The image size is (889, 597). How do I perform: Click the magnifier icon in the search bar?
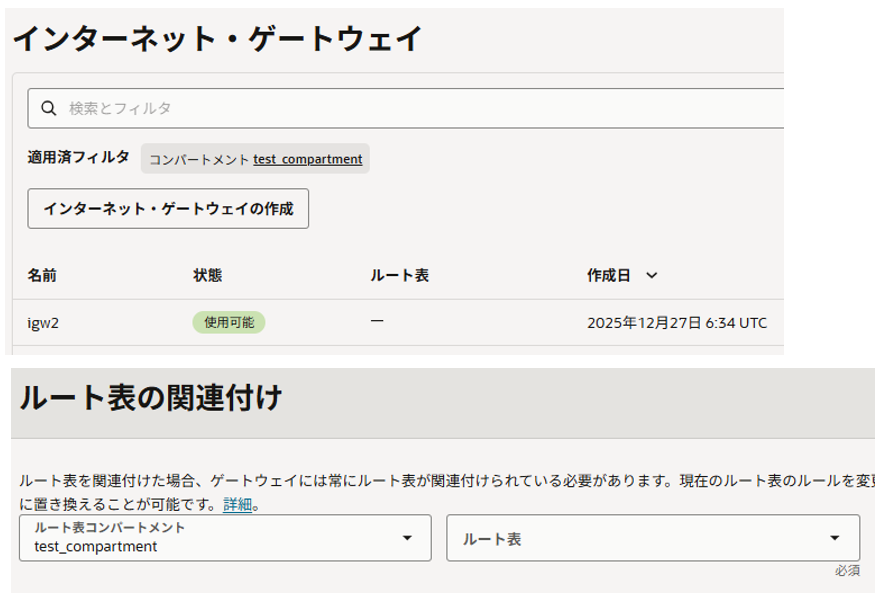48,108
